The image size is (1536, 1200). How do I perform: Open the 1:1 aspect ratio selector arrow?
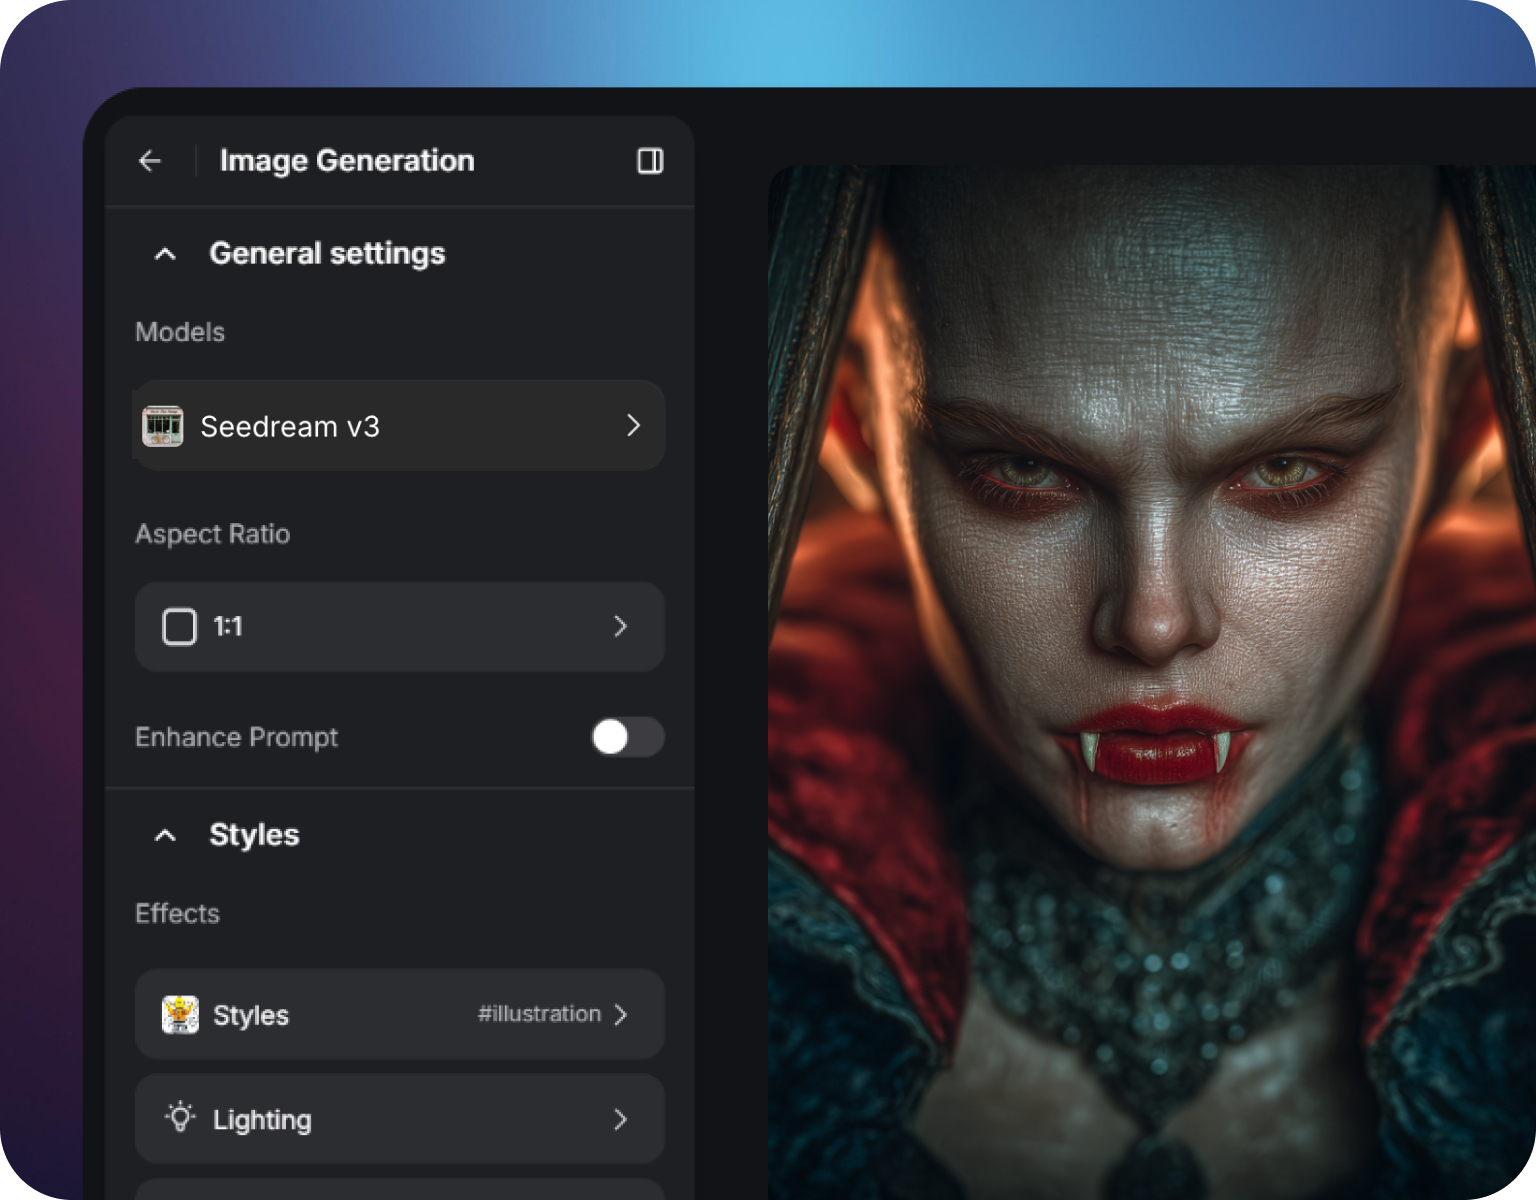(620, 627)
